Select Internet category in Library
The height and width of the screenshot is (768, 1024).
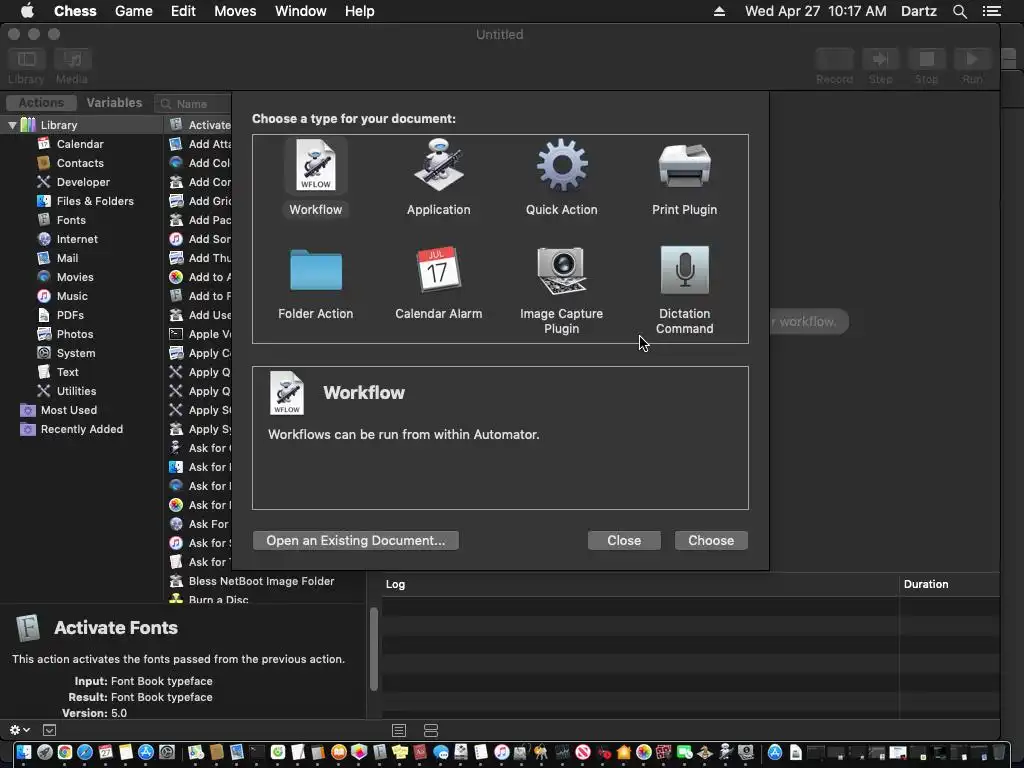[x=76, y=238]
